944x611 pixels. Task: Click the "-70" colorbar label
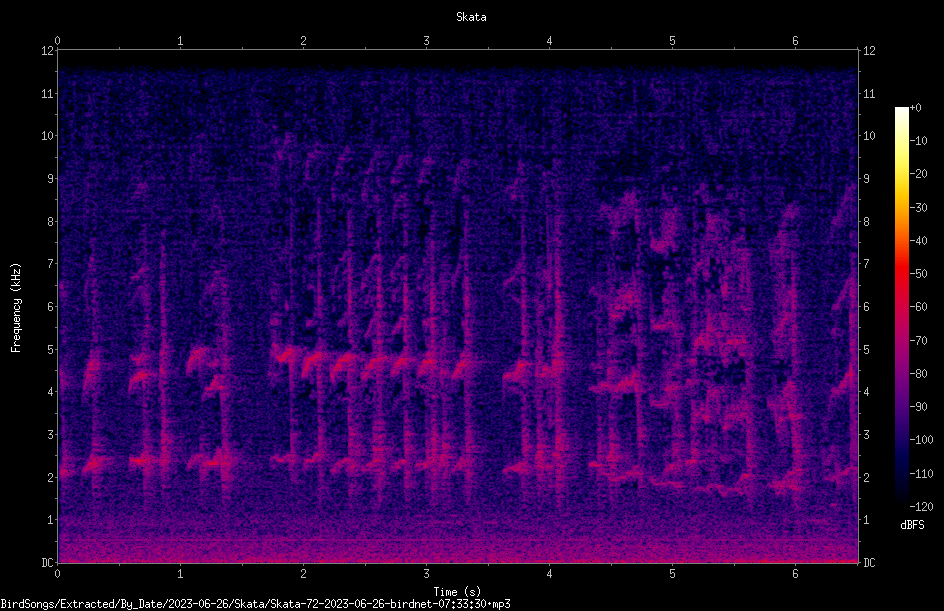coord(918,341)
